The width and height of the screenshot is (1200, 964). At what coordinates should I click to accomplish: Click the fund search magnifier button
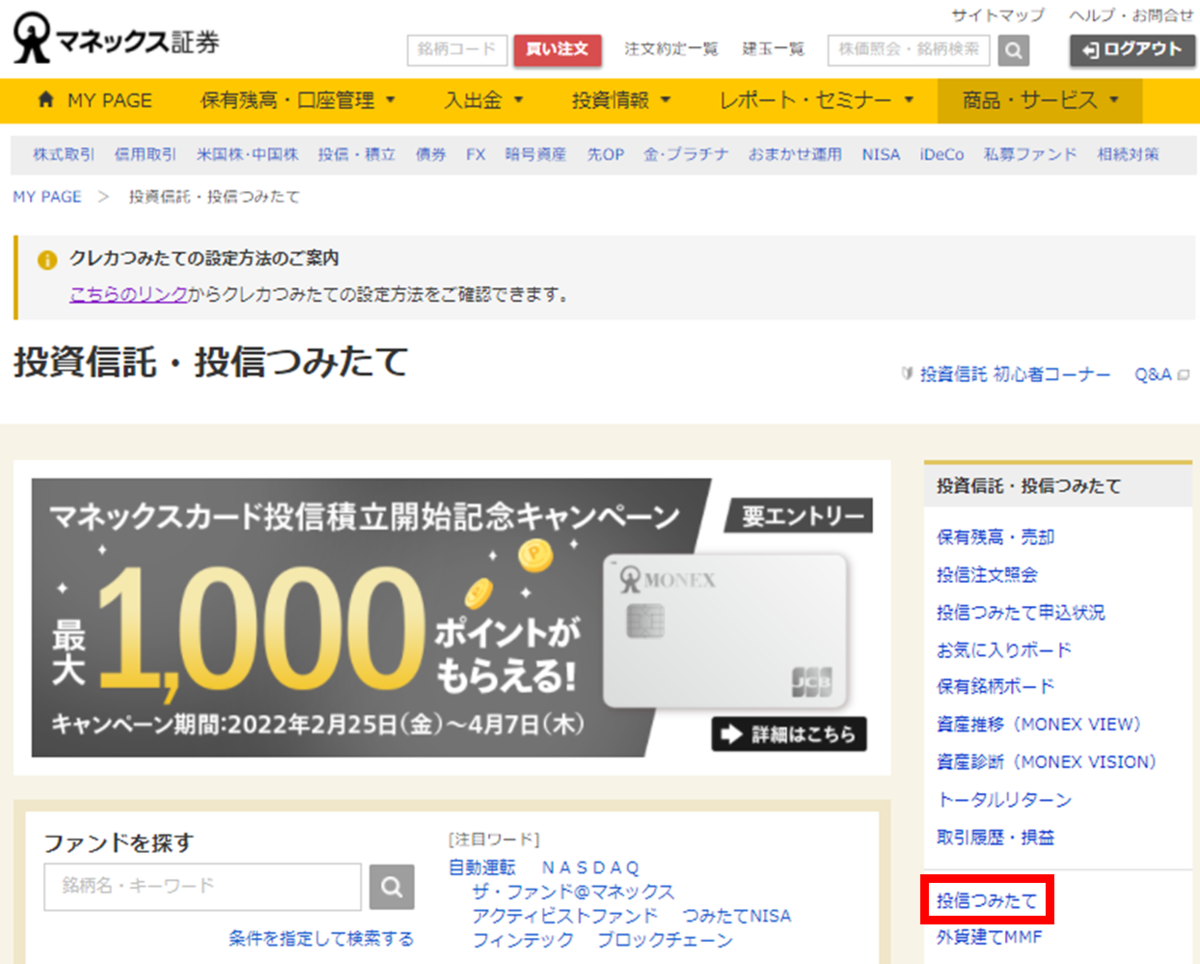click(392, 886)
